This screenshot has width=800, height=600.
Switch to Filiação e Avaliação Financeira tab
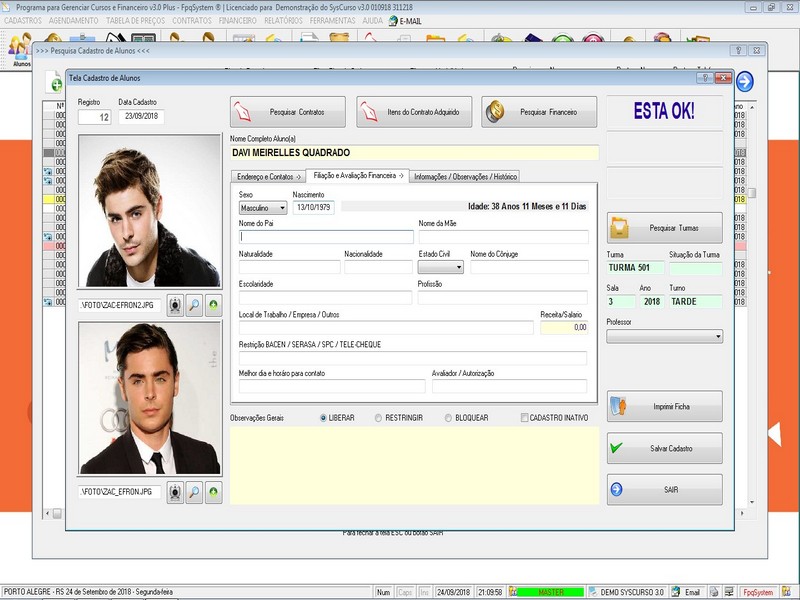click(x=357, y=176)
